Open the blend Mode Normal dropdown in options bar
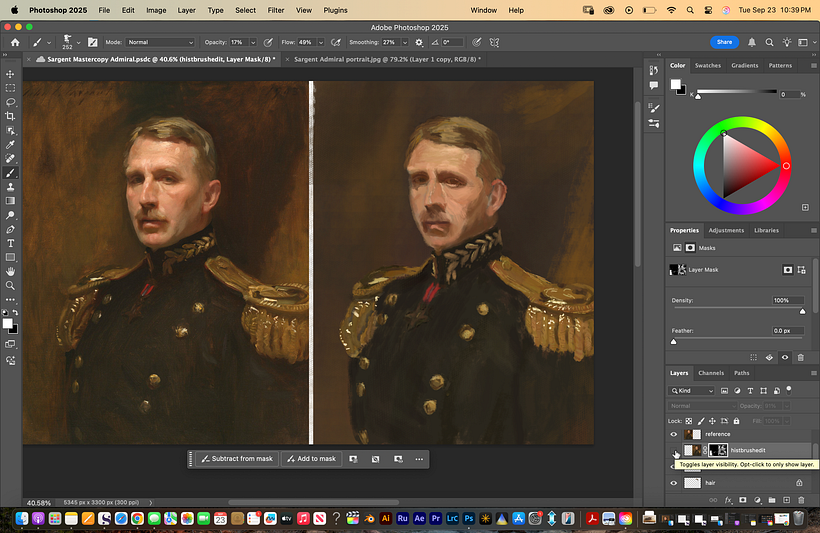Viewport: 820px width, 533px height. click(x=161, y=42)
